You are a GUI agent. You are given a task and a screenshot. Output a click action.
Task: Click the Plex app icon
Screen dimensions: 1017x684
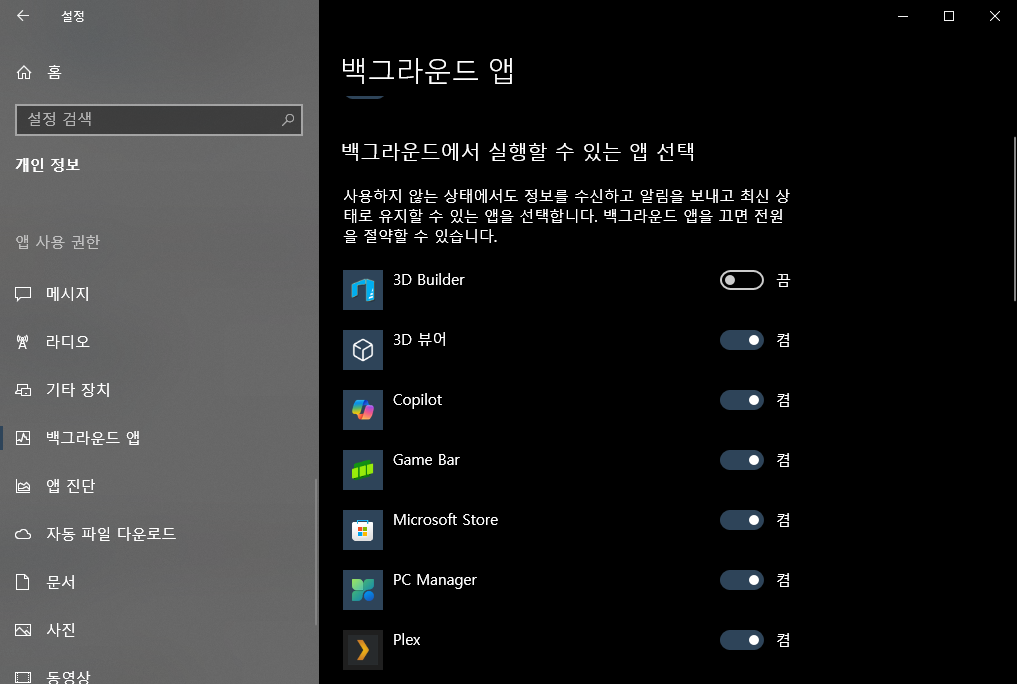[362, 649]
